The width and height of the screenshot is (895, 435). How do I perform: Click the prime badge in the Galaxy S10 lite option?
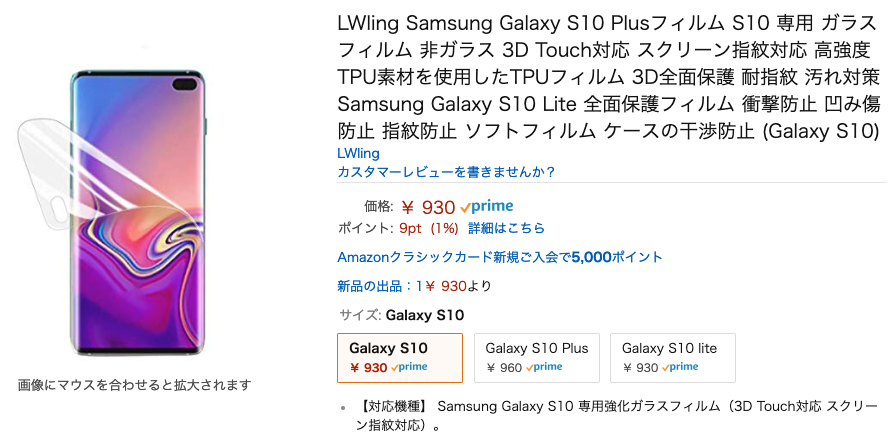[x=680, y=368]
